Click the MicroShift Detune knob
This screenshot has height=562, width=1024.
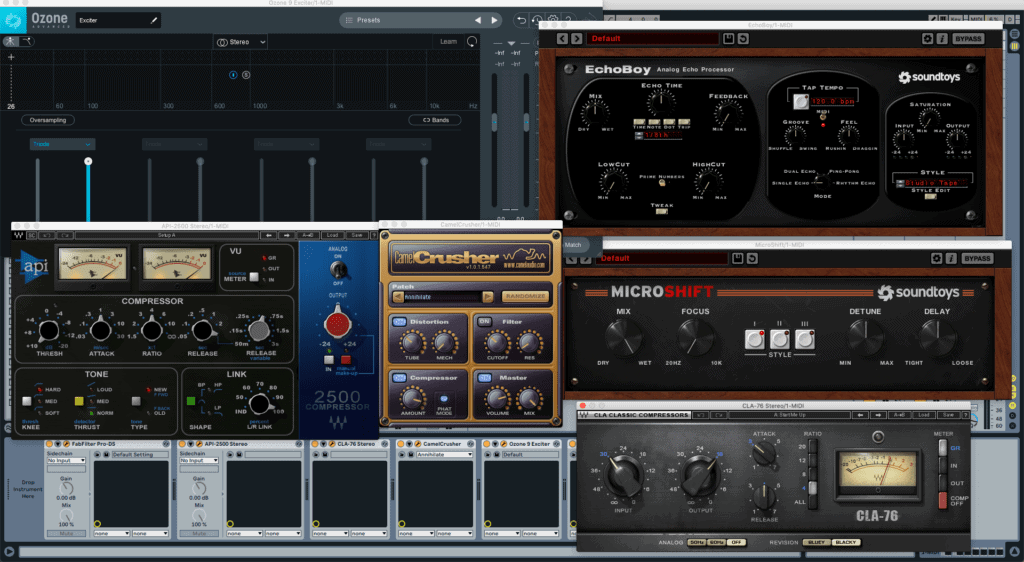click(x=866, y=337)
